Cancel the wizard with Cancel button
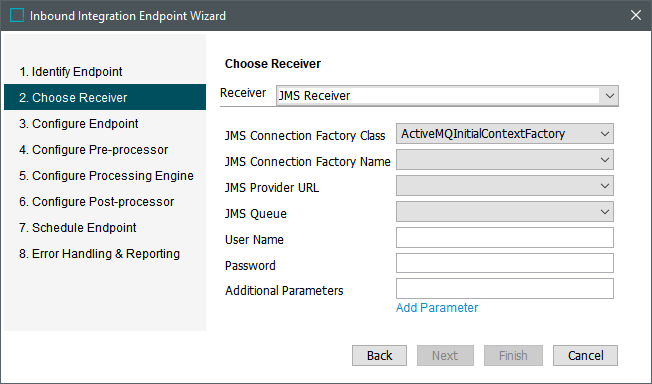652x384 pixels. coord(585,356)
